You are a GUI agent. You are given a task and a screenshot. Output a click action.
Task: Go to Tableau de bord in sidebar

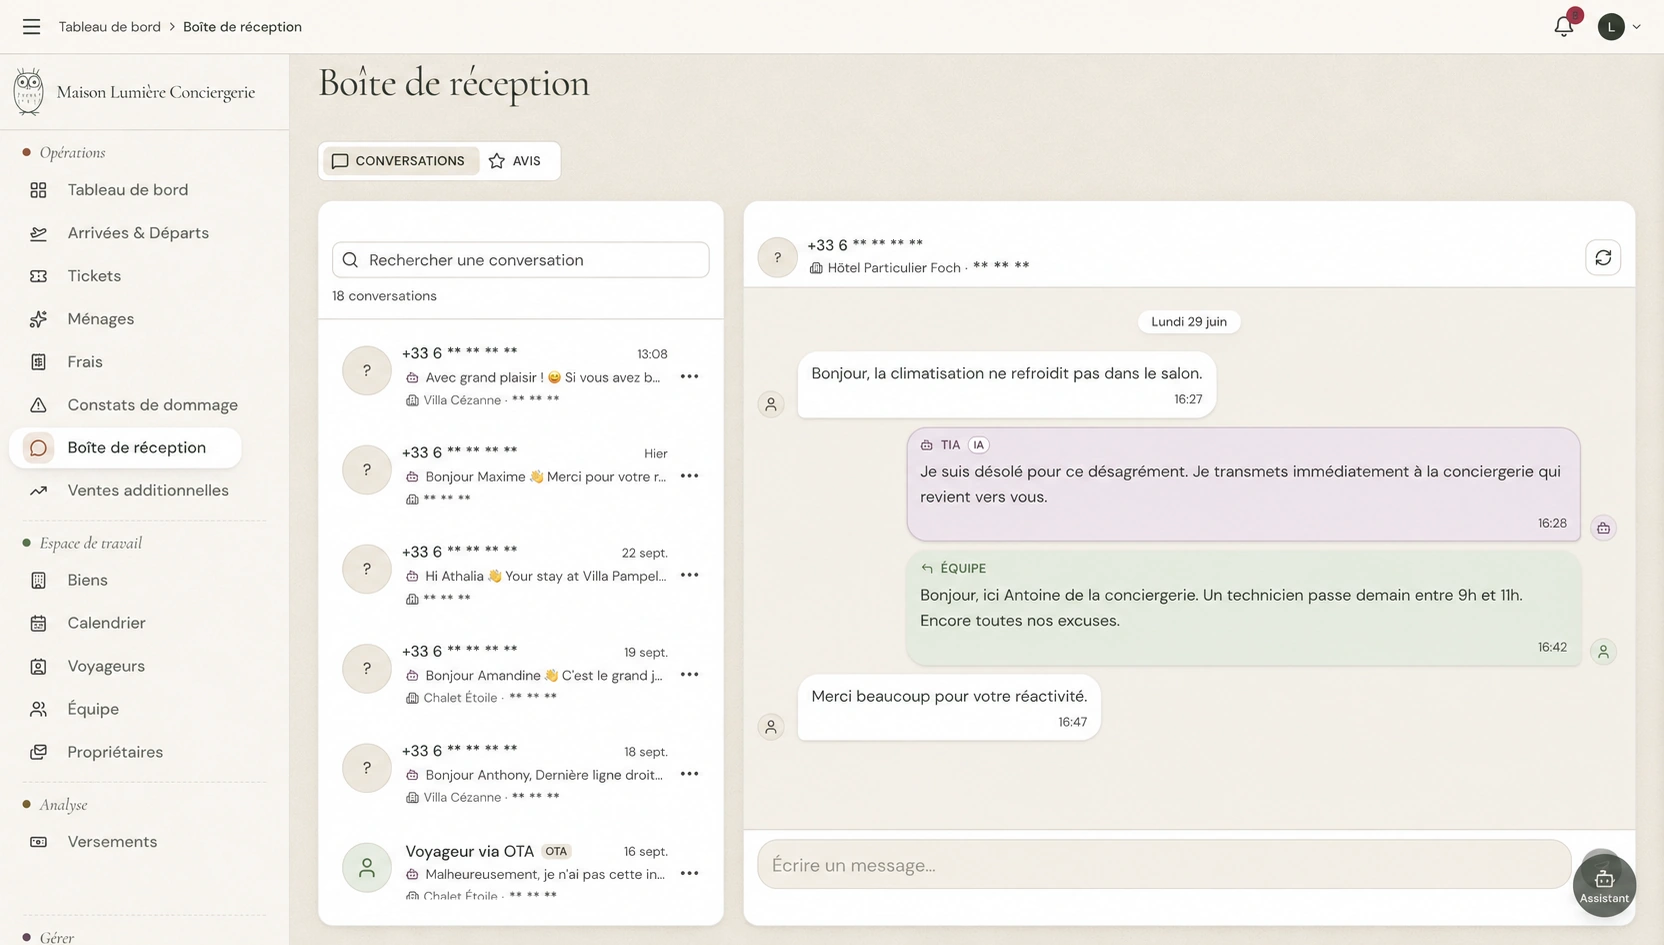click(x=127, y=190)
